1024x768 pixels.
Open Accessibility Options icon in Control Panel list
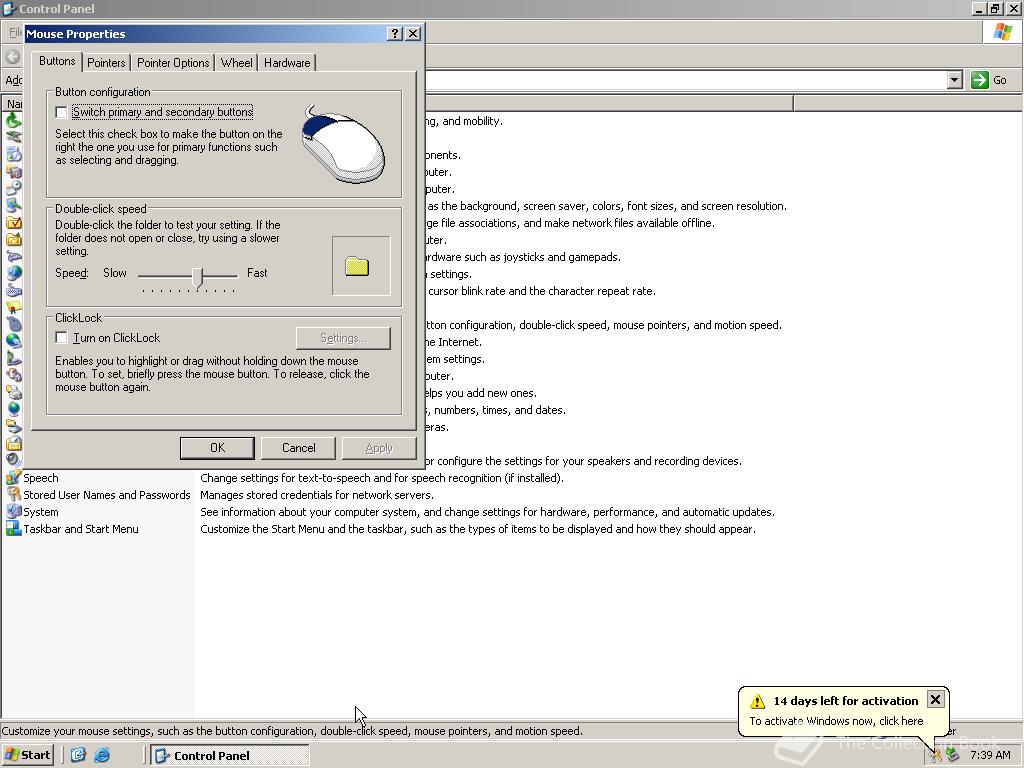14,121
